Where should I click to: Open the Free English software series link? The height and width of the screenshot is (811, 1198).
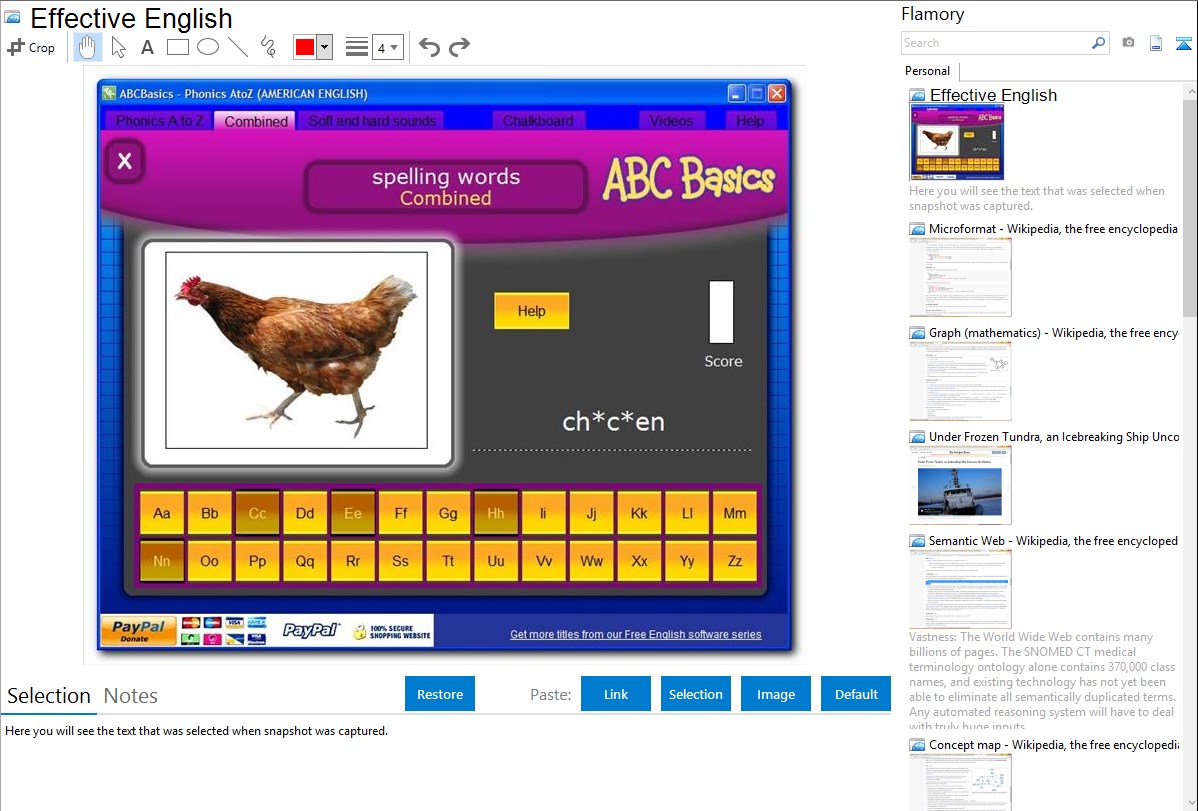pyautogui.click(x=636, y=634)
